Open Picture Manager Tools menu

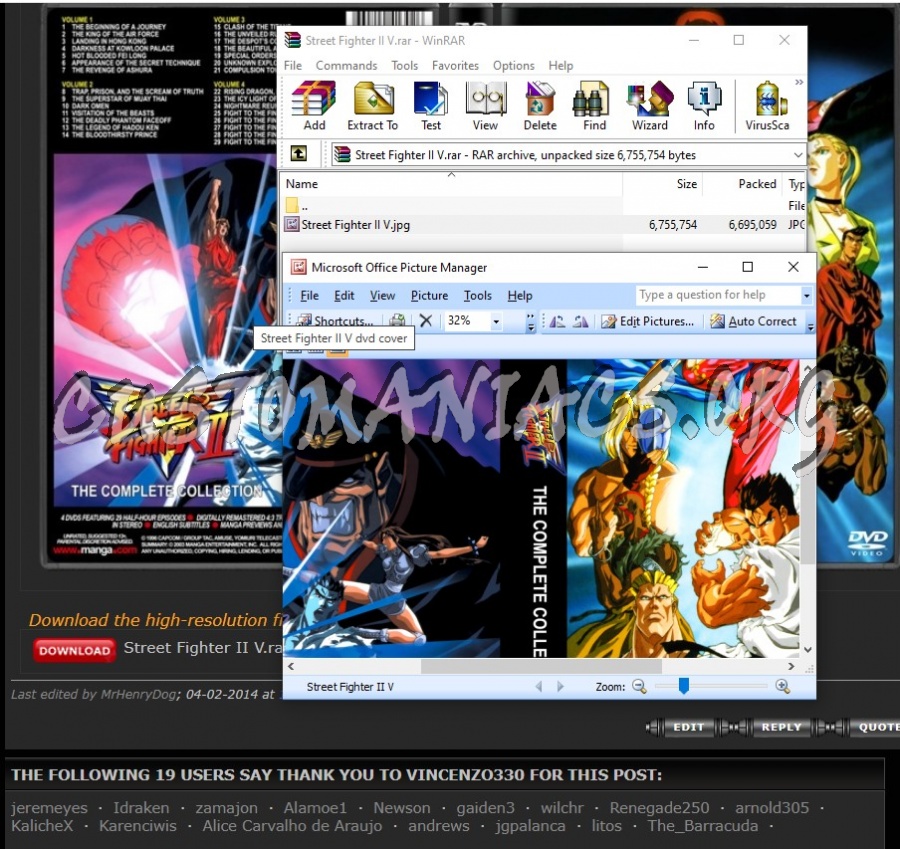478,296
